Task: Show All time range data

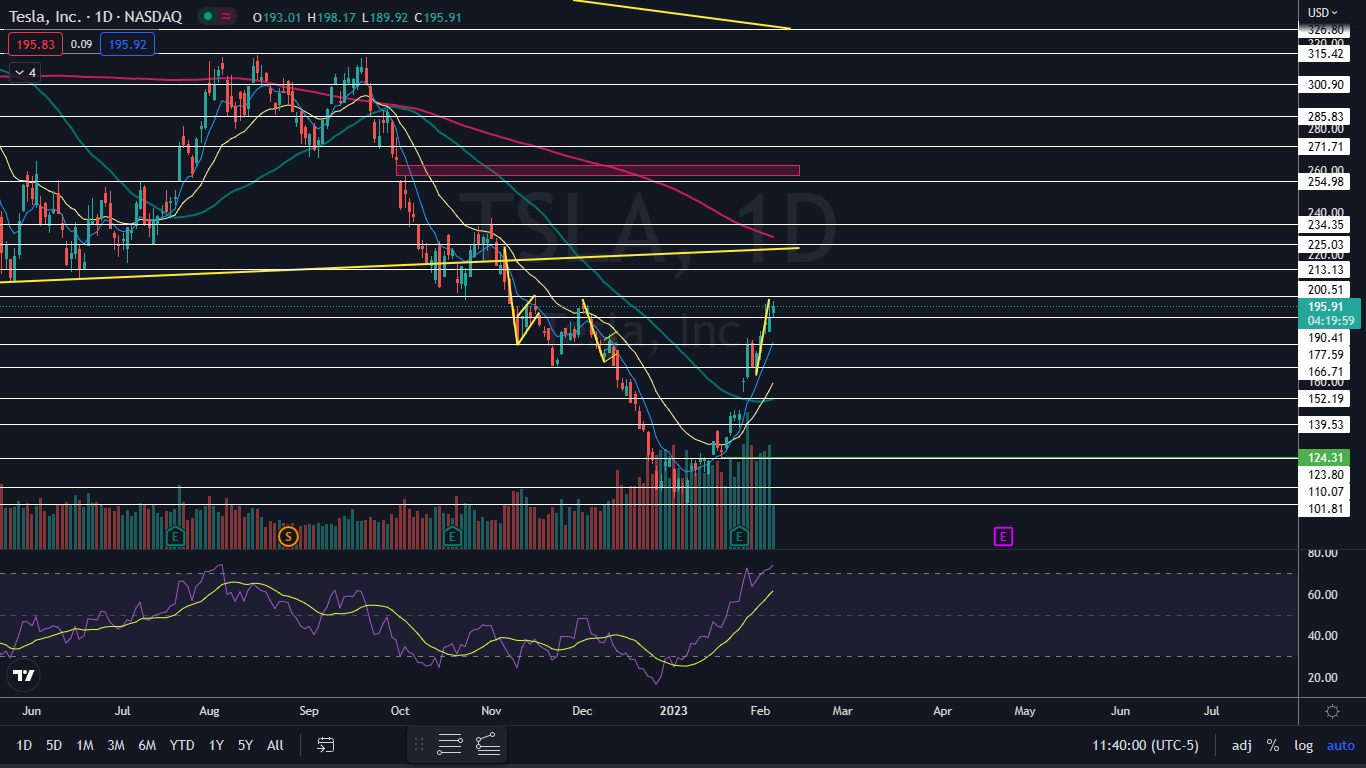Action: point(275,745)
